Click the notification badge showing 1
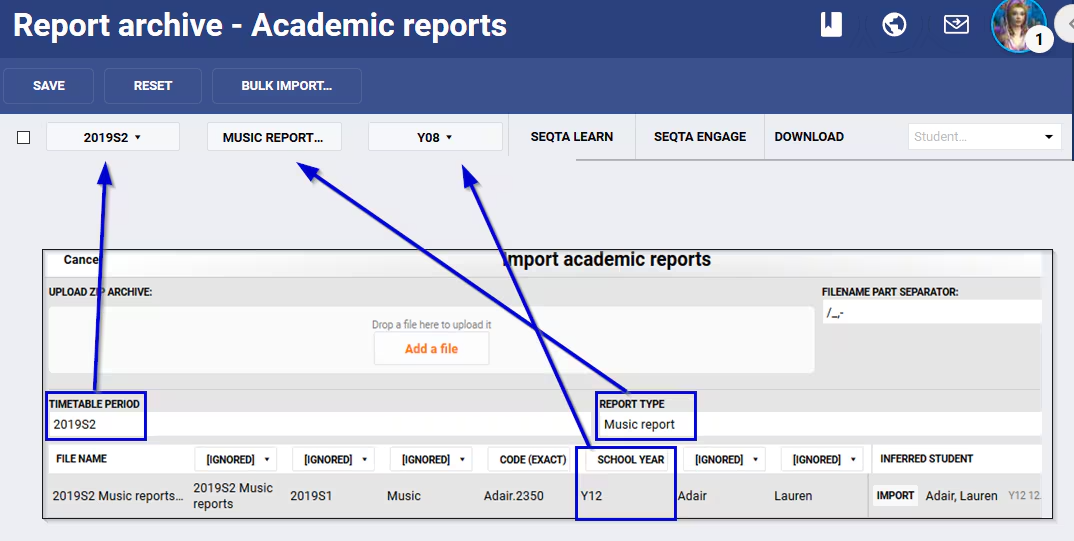Image resolution: width=1074 pixels, height=541 pixels. [x=1038, y=39]
